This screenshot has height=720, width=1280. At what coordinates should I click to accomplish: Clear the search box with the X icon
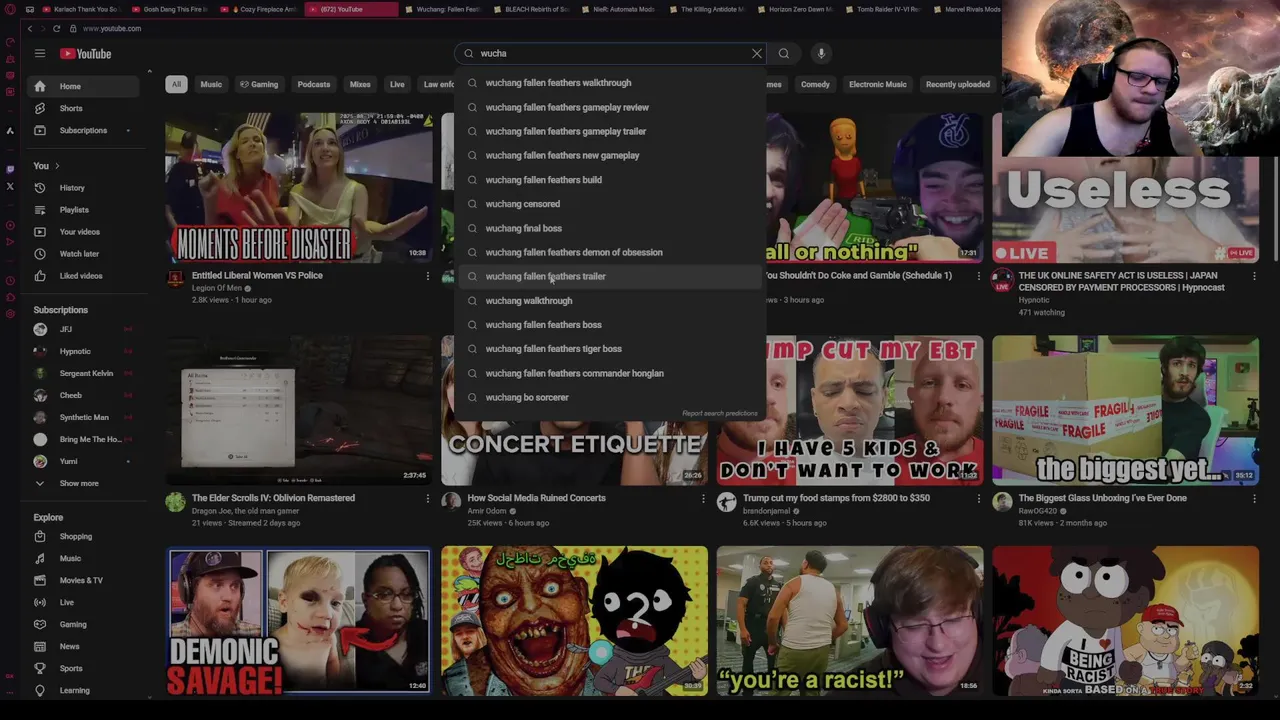point(757,53)
